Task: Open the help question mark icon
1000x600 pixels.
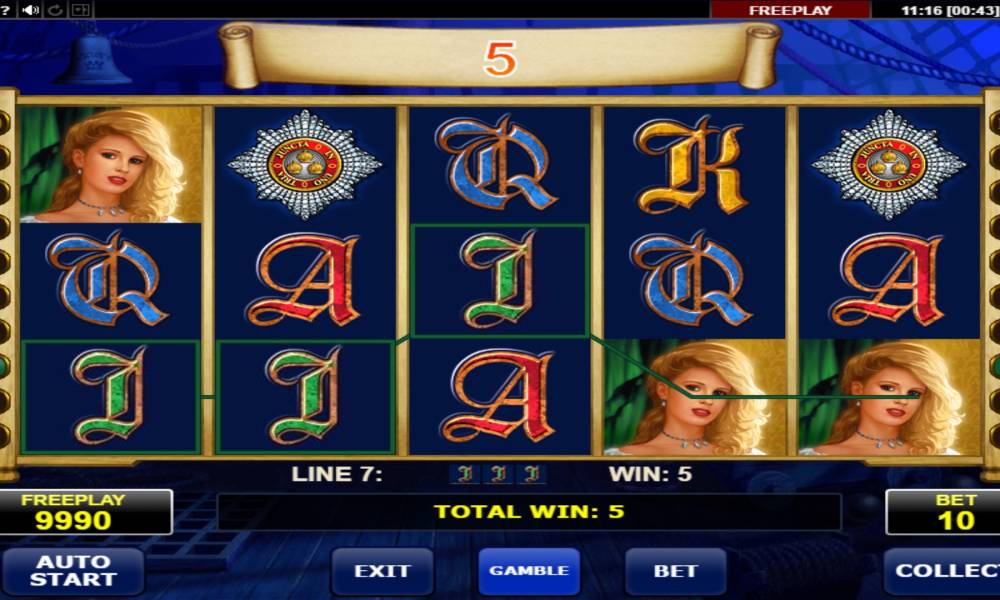Action: click(5, 10)
